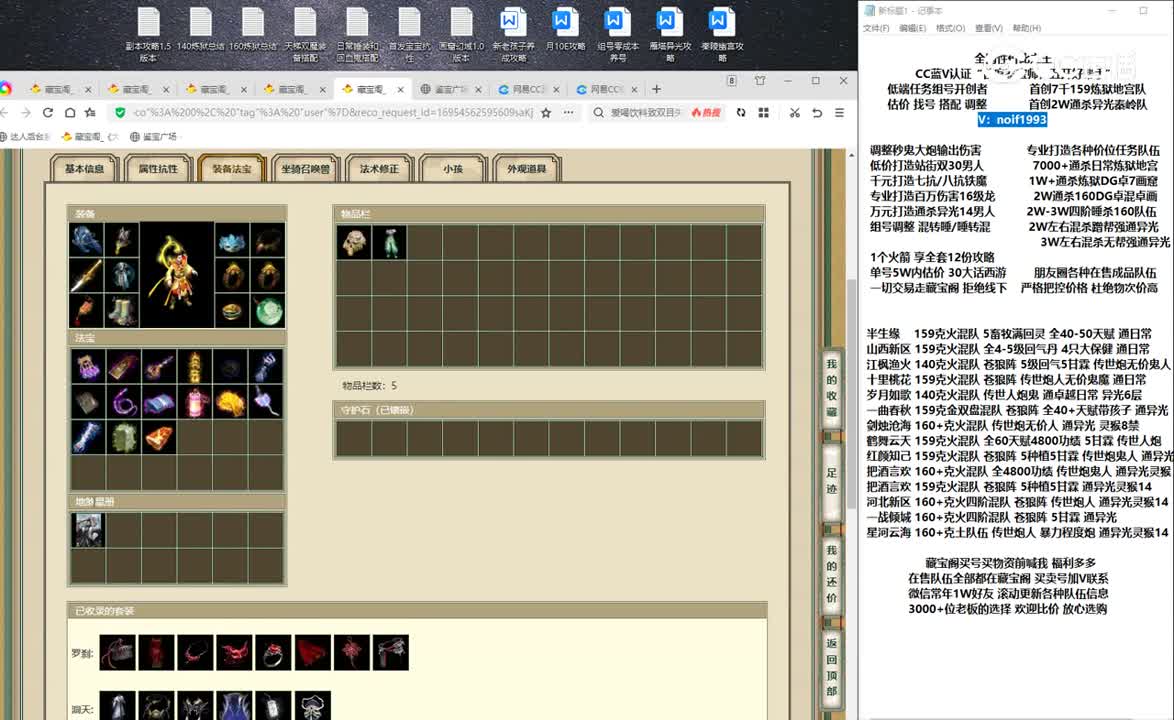Select the golden sword weapon in 装备
This screenshot has height=720, width=1174.
[87, 275]
